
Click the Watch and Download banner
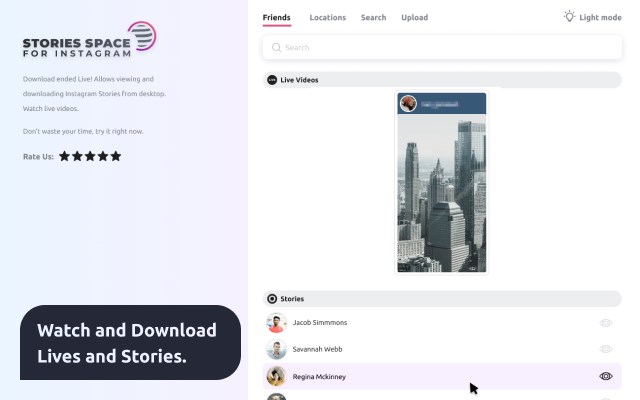pyautogui.click(x=130, y=342)
